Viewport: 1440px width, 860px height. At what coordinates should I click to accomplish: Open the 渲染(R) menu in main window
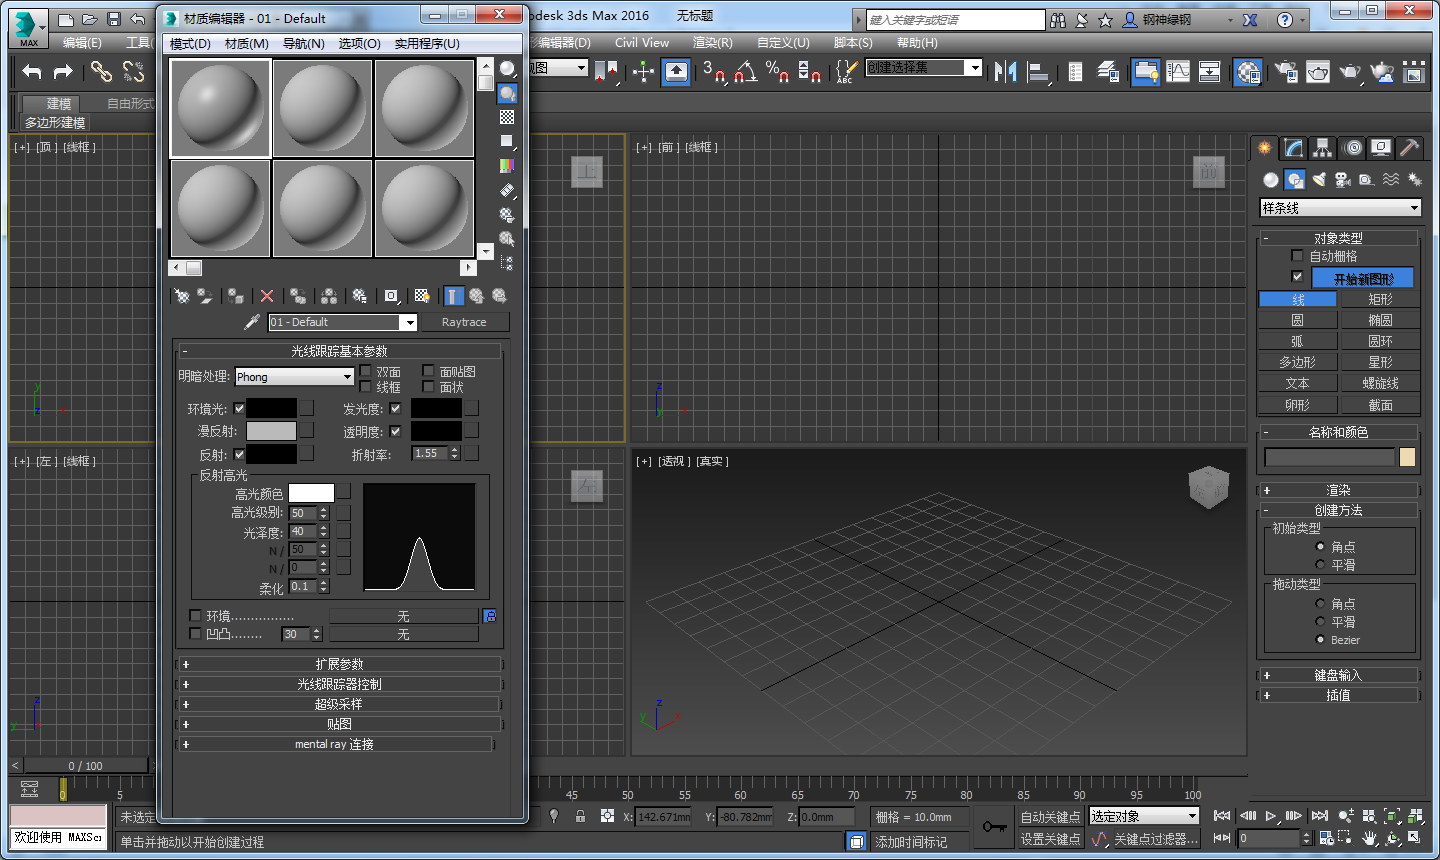[712, 43]
